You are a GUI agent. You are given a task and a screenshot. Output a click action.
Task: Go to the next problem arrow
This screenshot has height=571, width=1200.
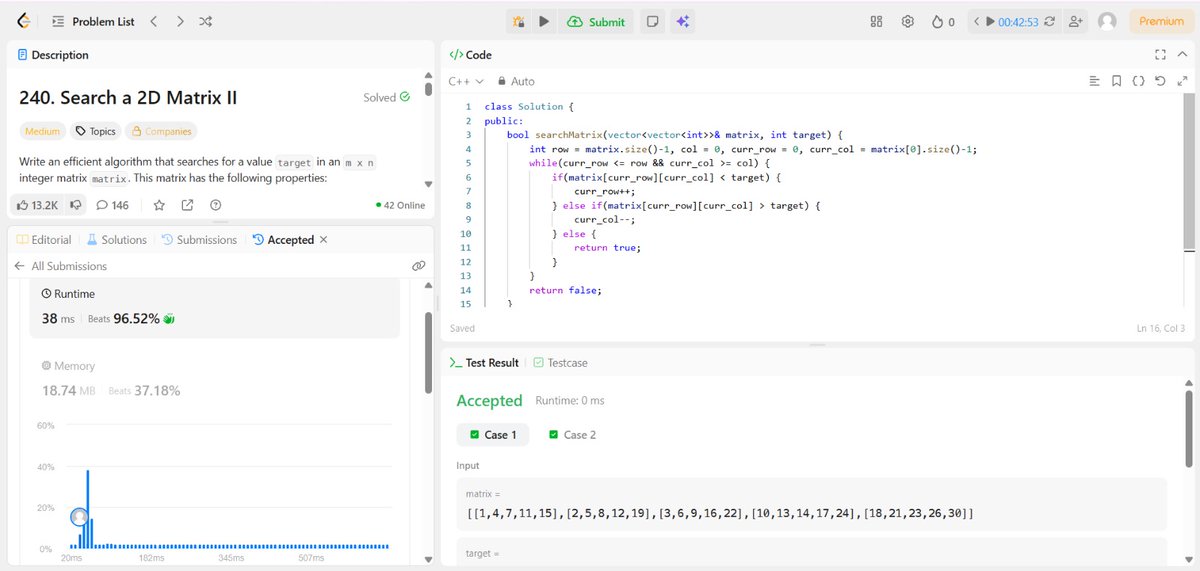click(179, 21)
